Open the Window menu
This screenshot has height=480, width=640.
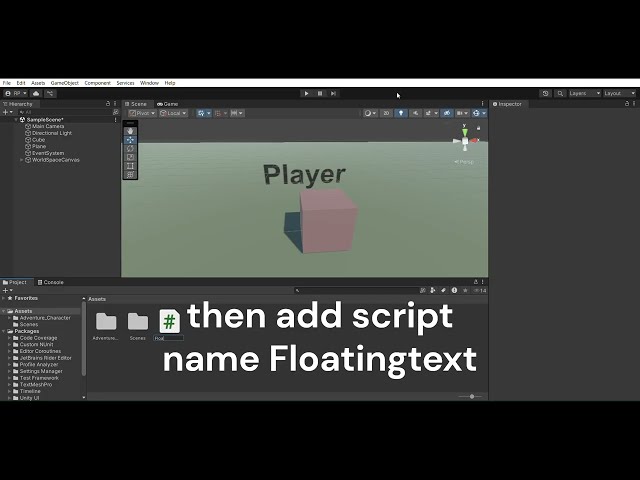tap(149, 83)
